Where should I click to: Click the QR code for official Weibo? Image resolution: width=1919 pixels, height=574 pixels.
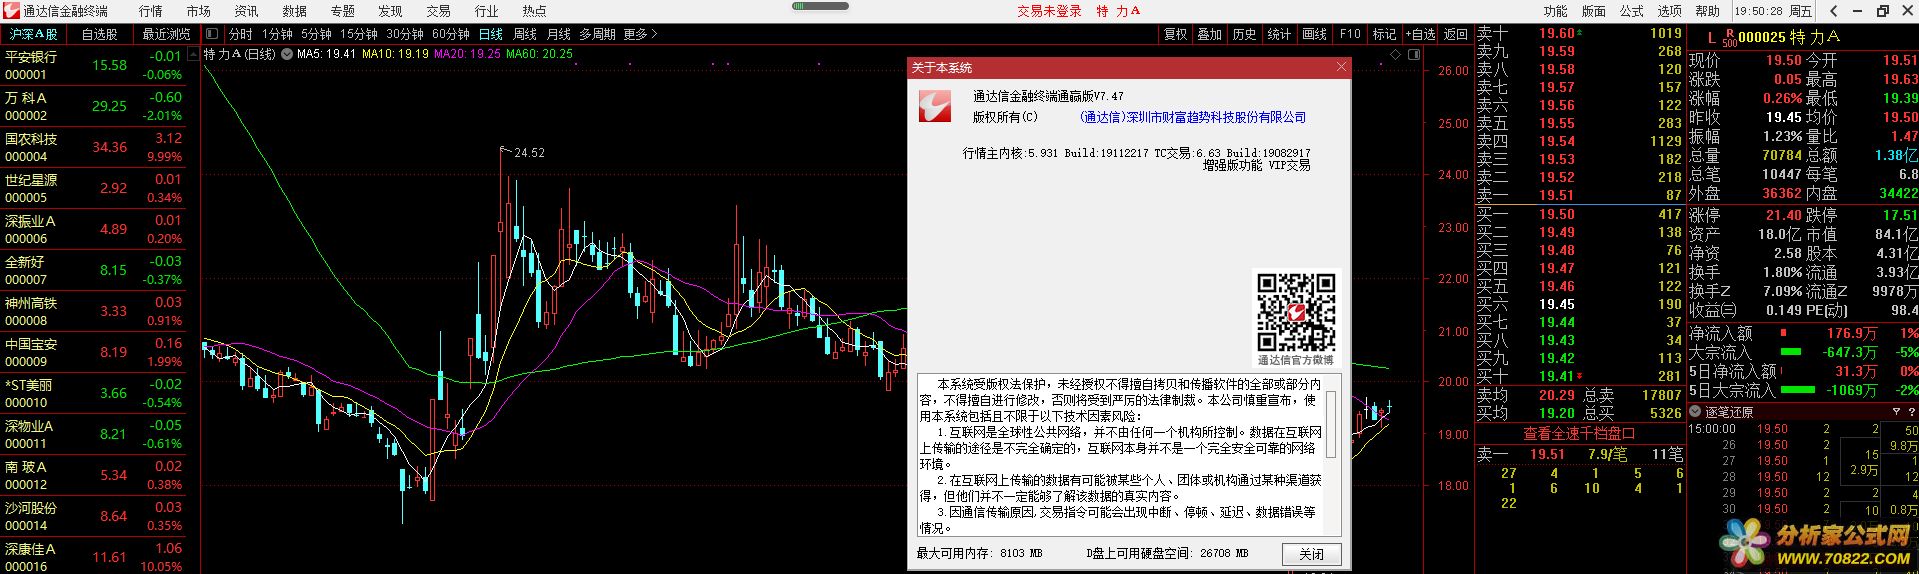tap(1295, 312)
